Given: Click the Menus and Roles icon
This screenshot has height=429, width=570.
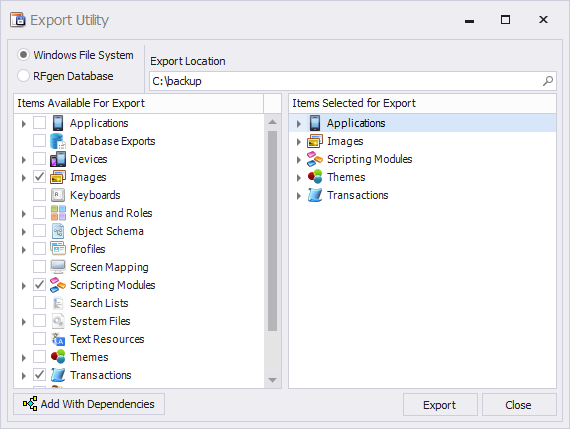Looking at the screenshot, I should [x=58, y=213].
